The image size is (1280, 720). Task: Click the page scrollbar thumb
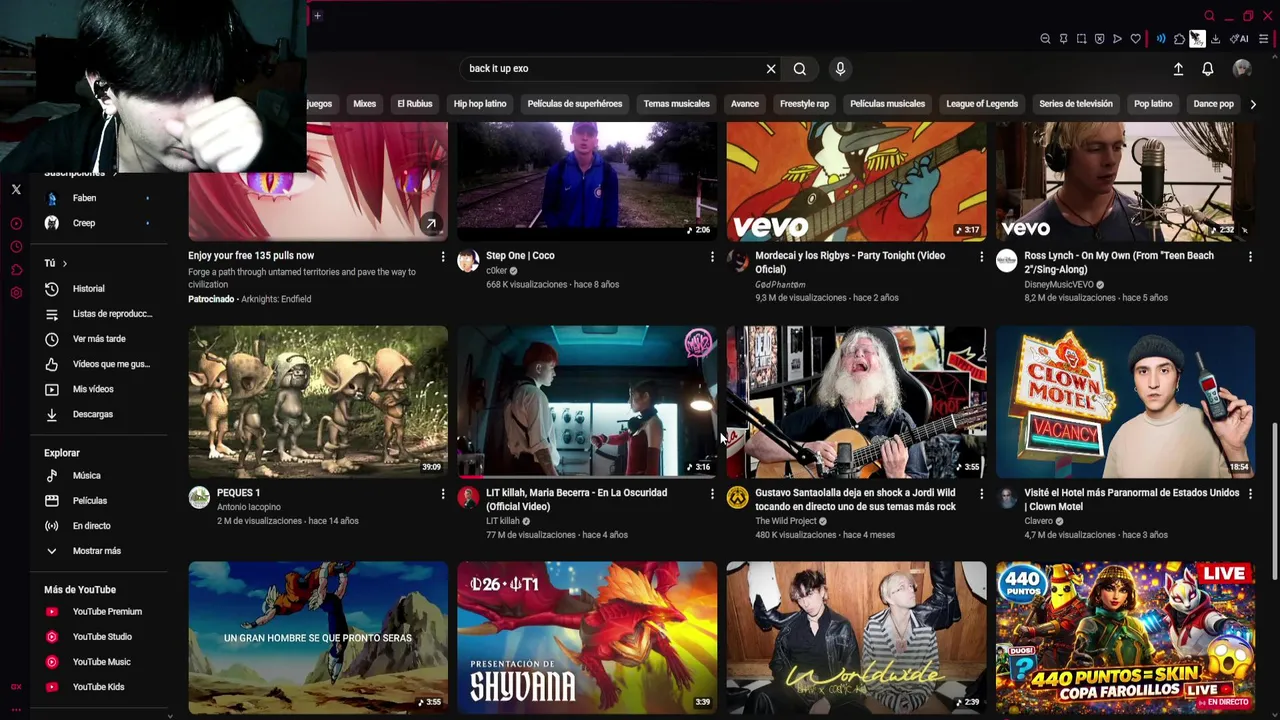[x=1274, y=501]
